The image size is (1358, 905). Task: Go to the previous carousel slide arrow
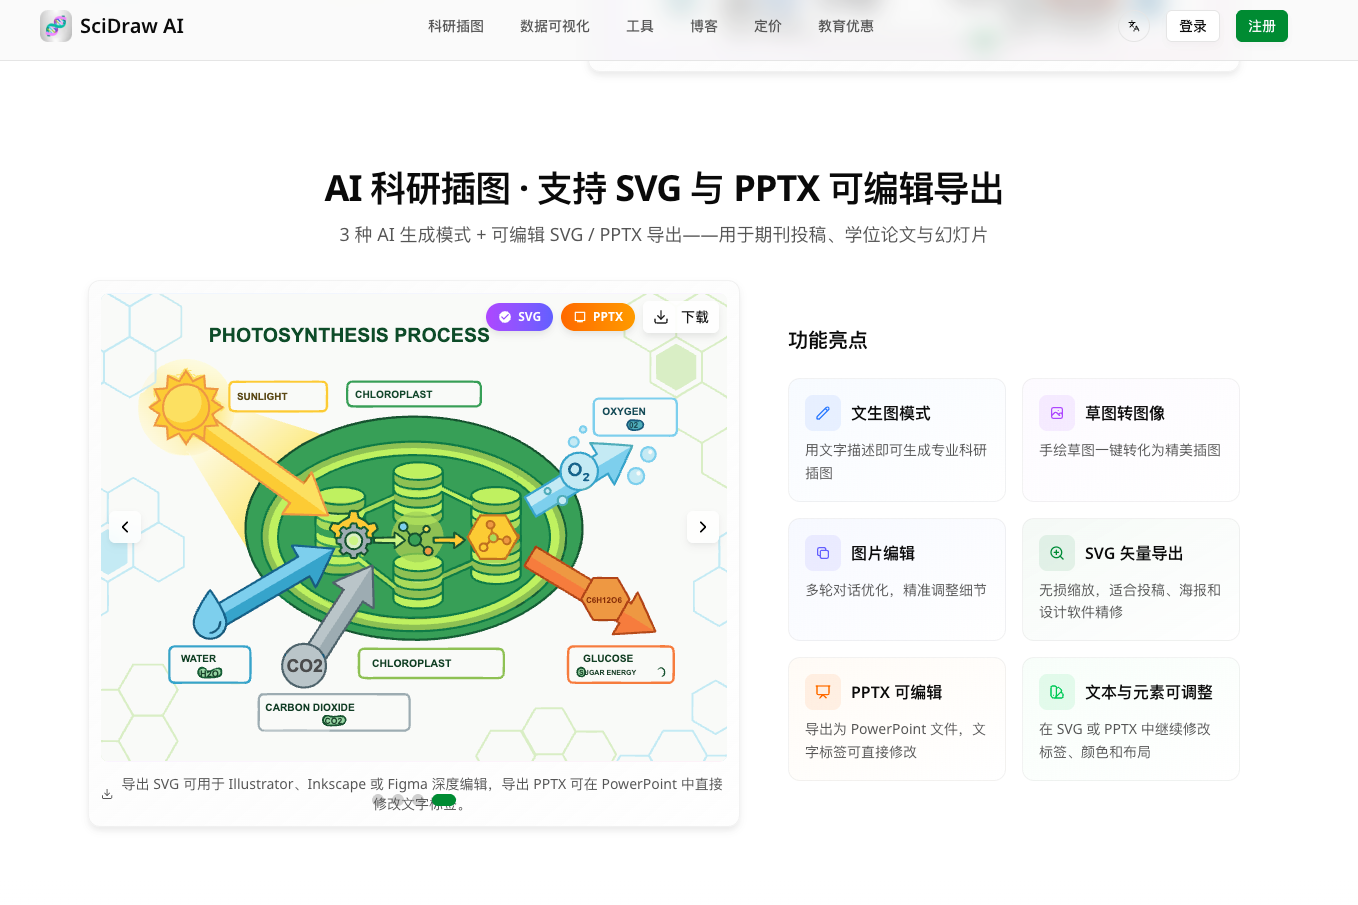[x=125, y=527]
